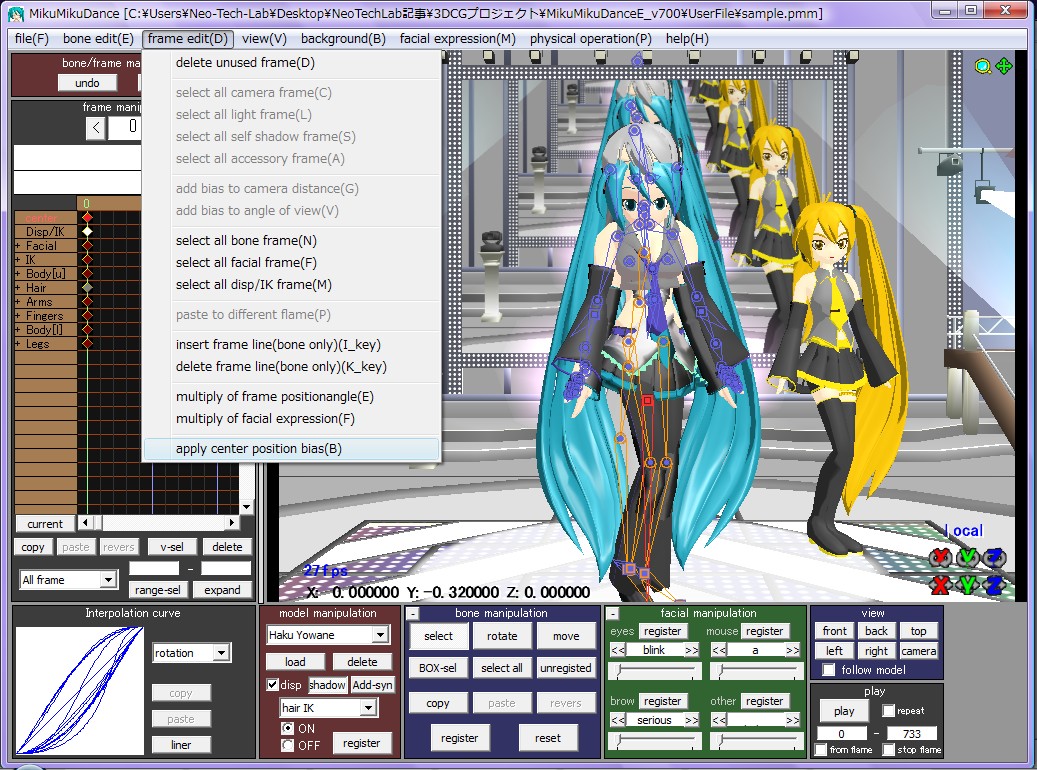The image size is (1037, 770).
Task: Expand the Fingers track group
Action: pos(18,316)
